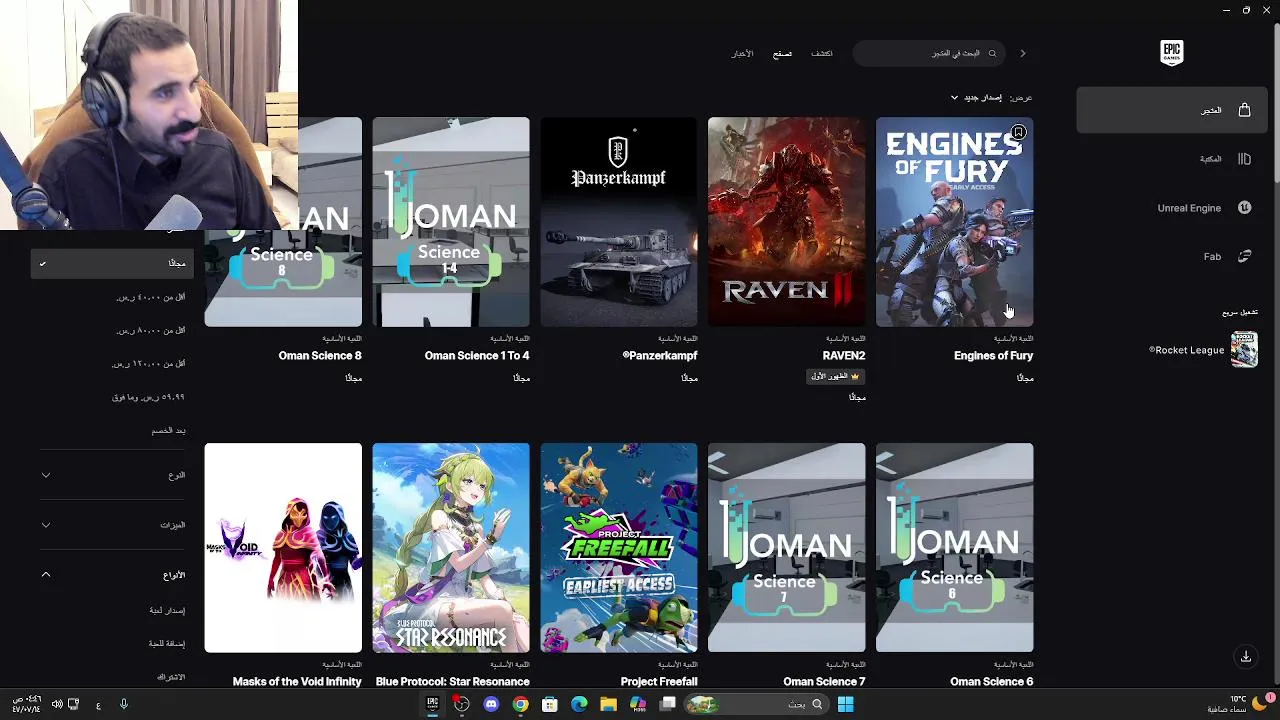Open the Panzerkampf tank cover thumbnail

tap(619, 222)
